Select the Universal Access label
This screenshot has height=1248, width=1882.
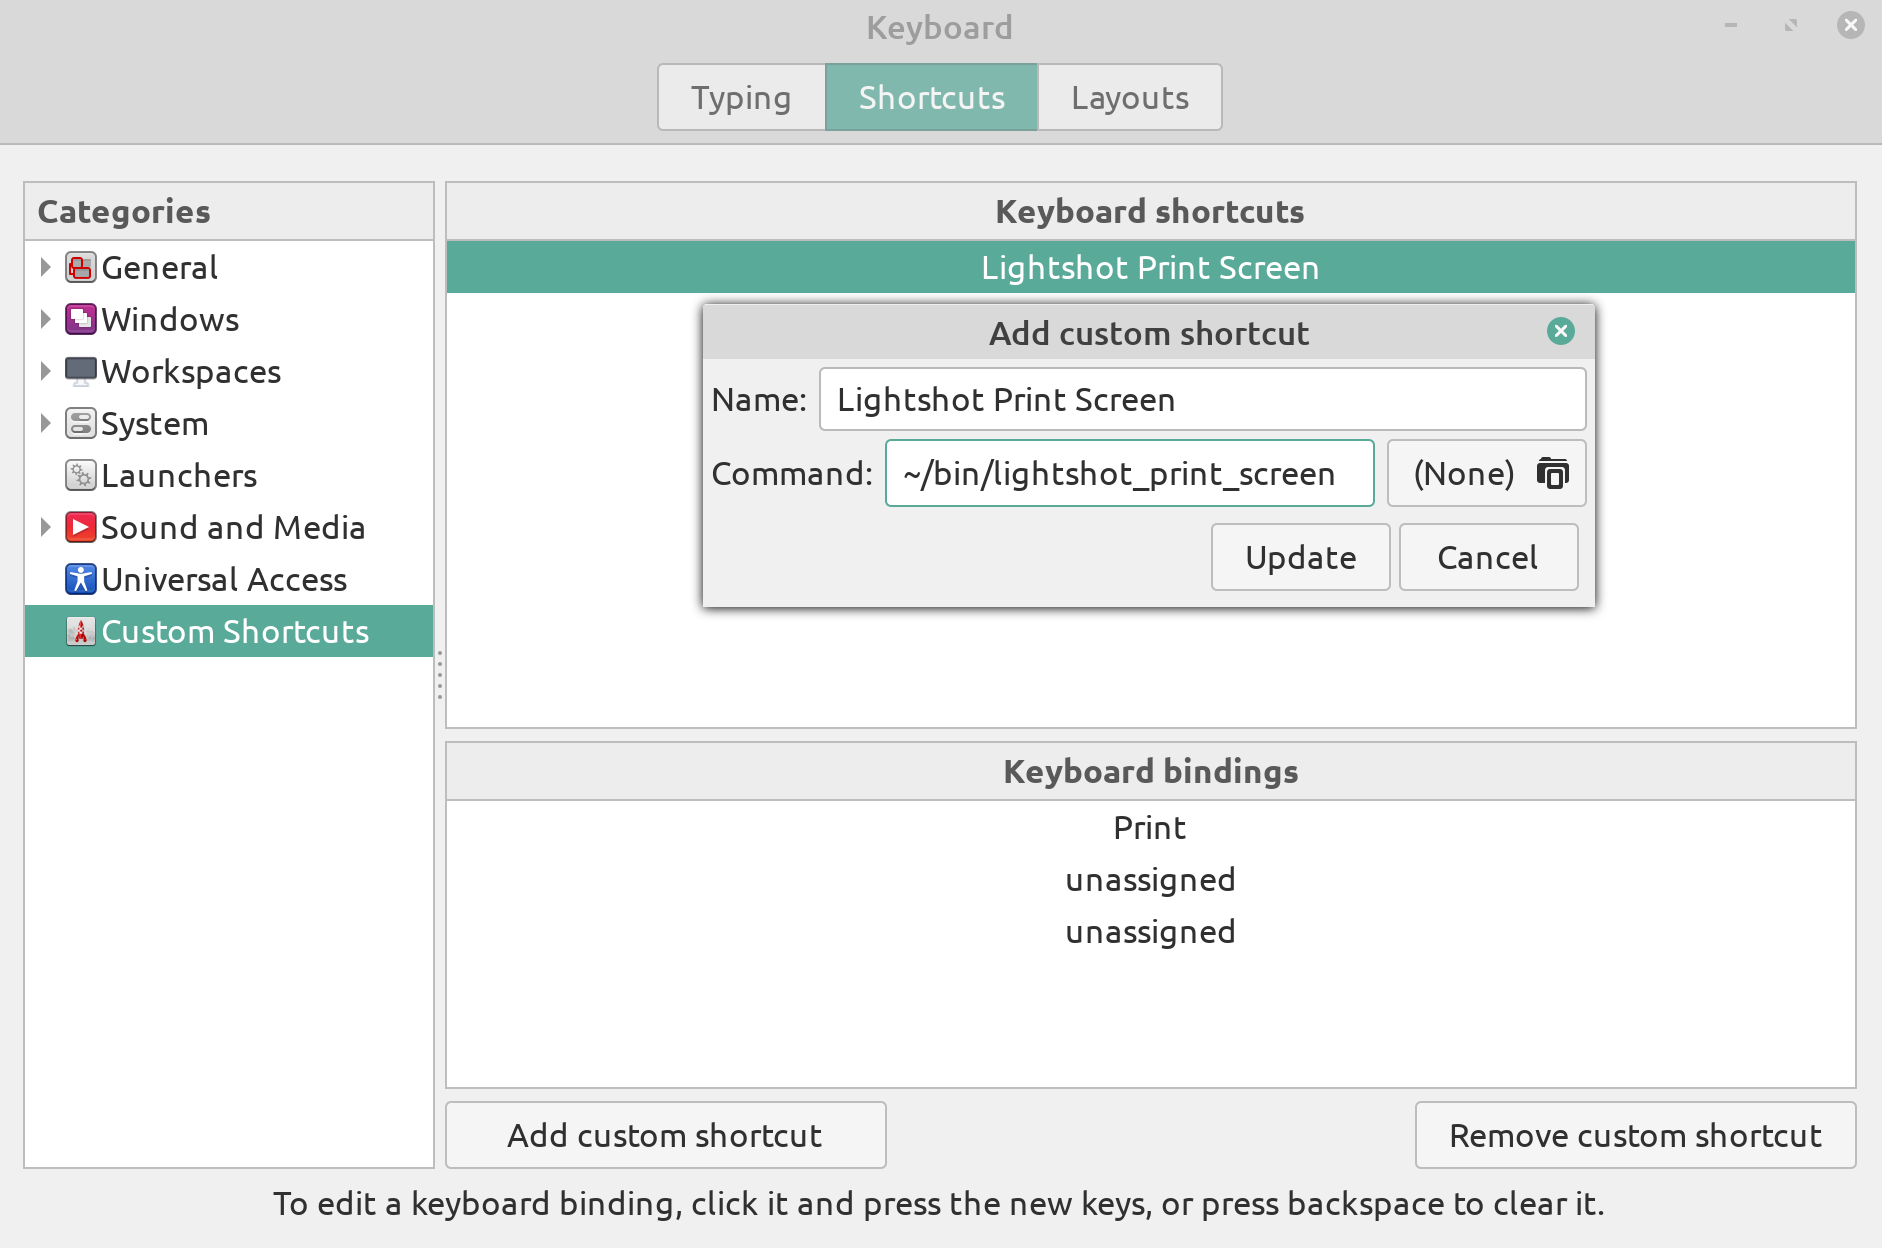[x=225, y=579]
